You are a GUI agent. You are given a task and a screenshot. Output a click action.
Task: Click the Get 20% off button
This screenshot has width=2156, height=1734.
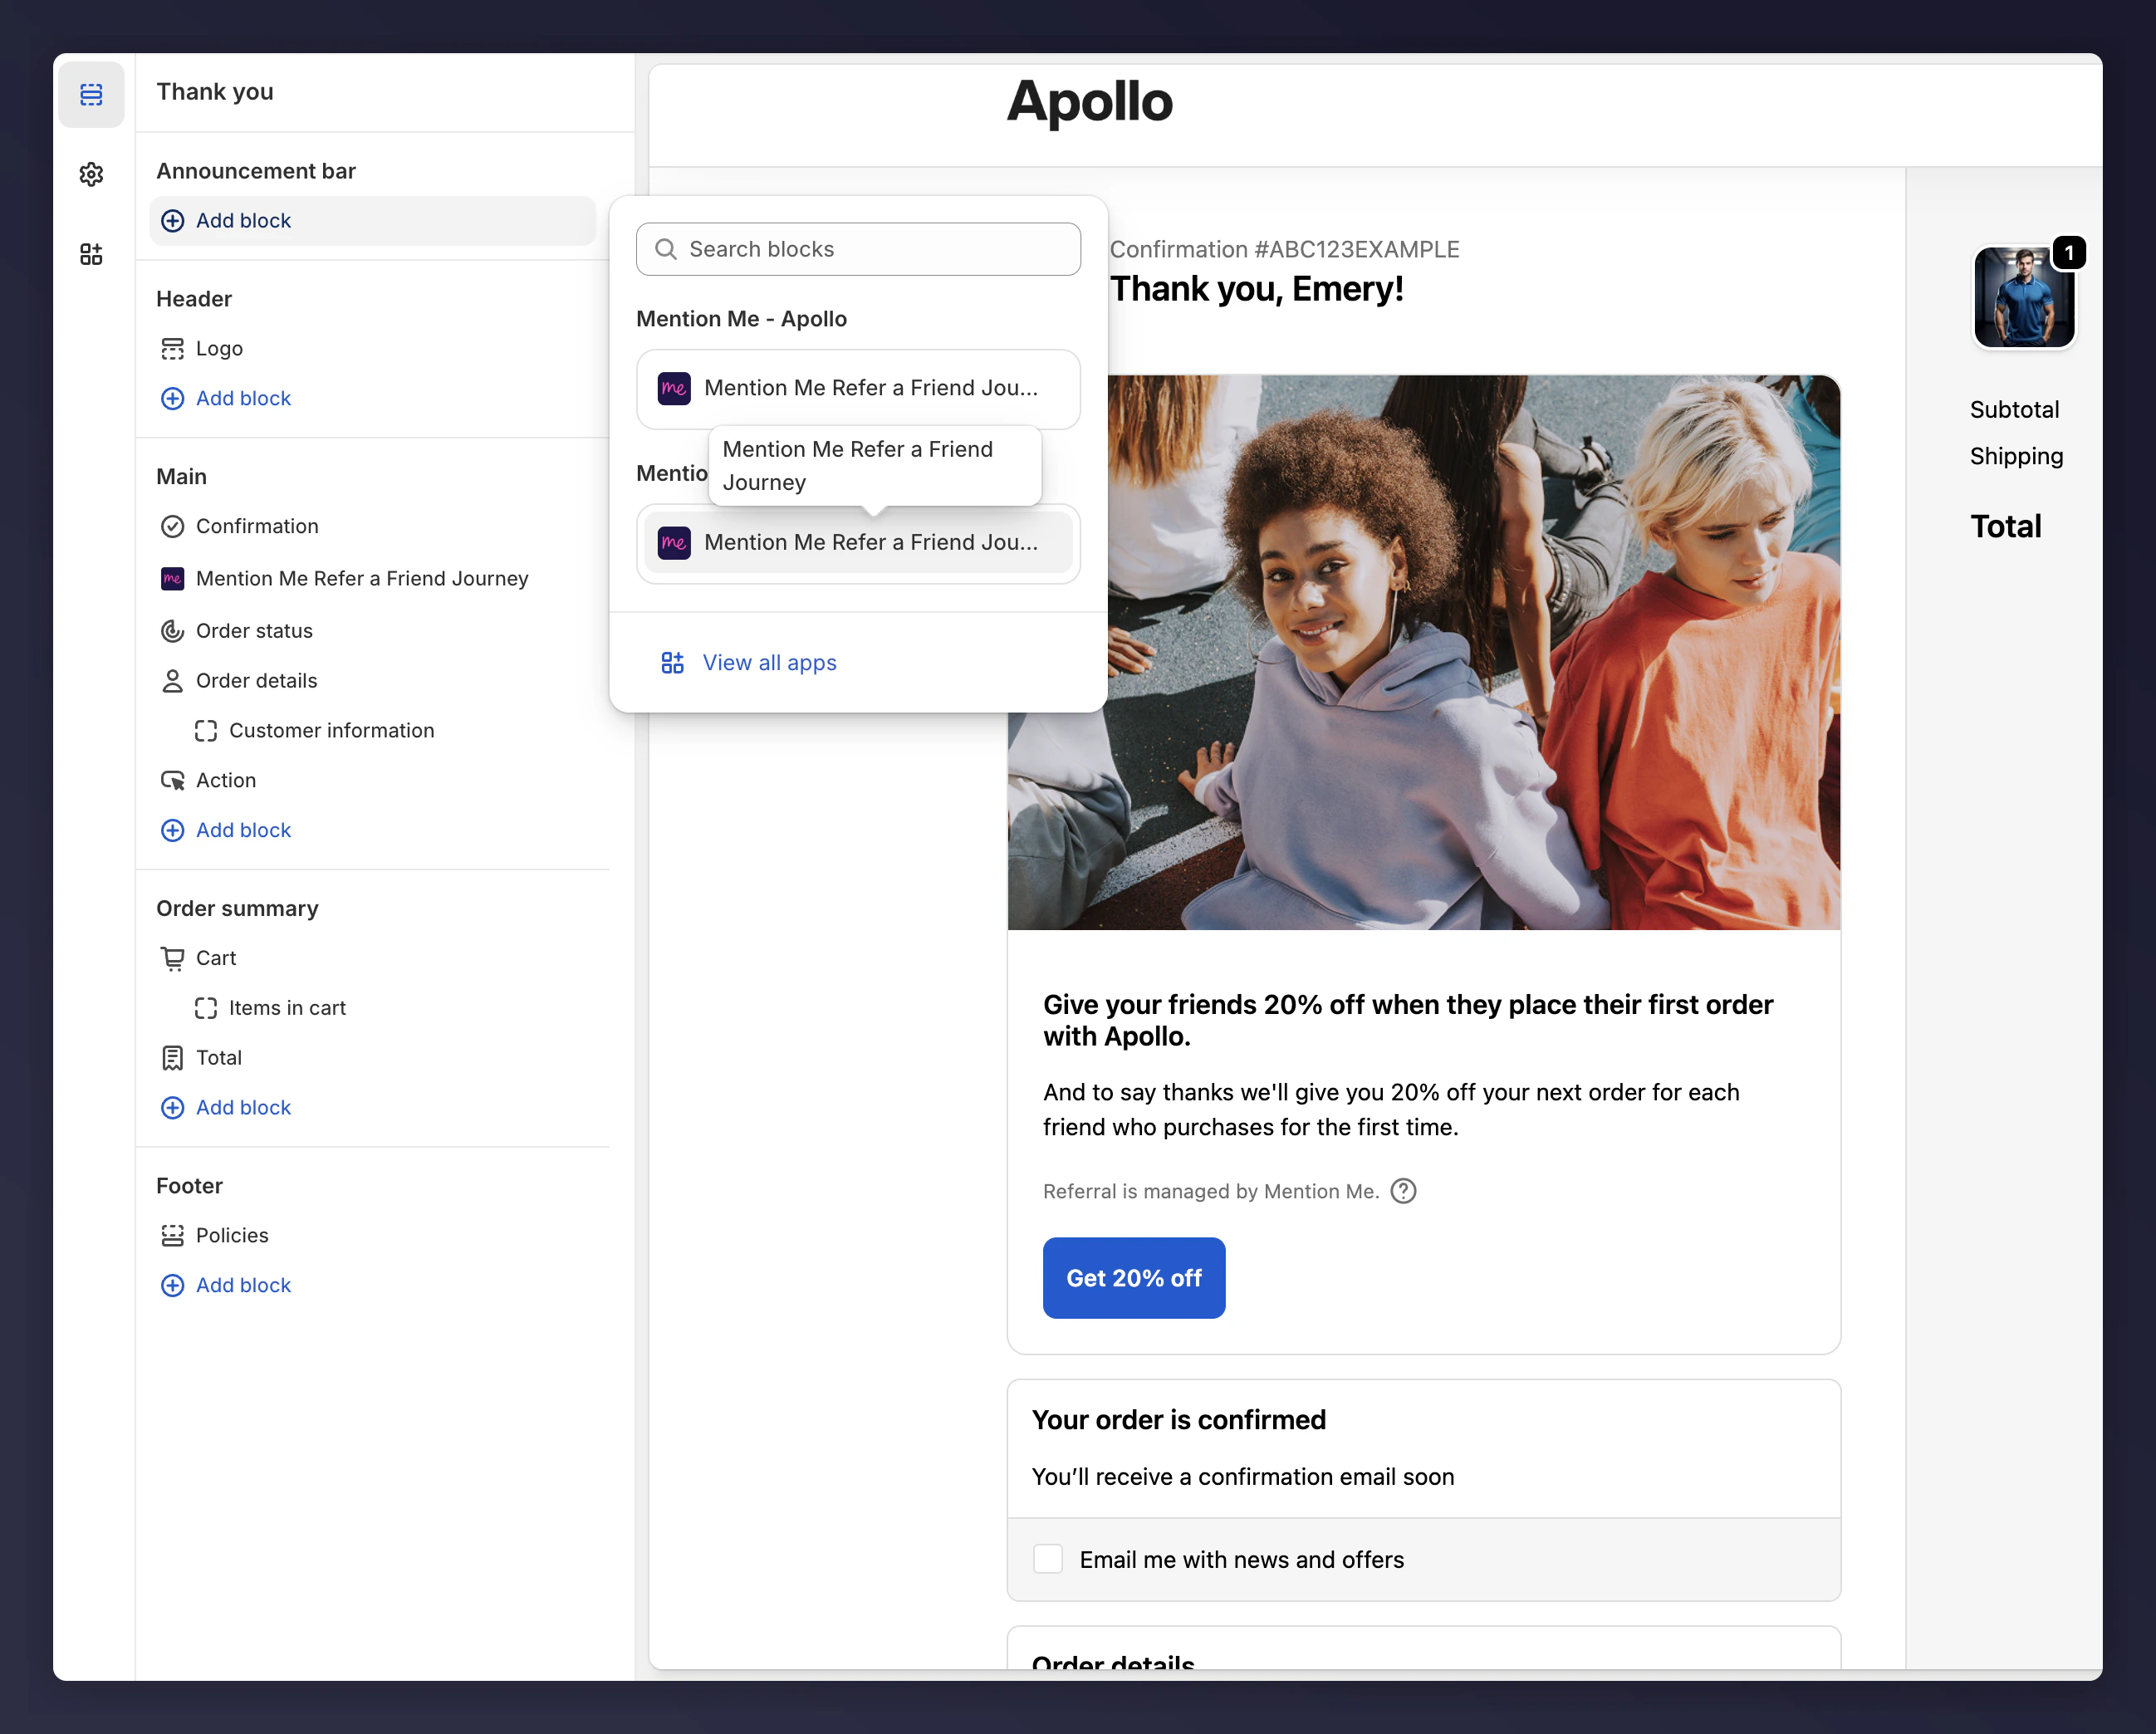[1134, 1278]
